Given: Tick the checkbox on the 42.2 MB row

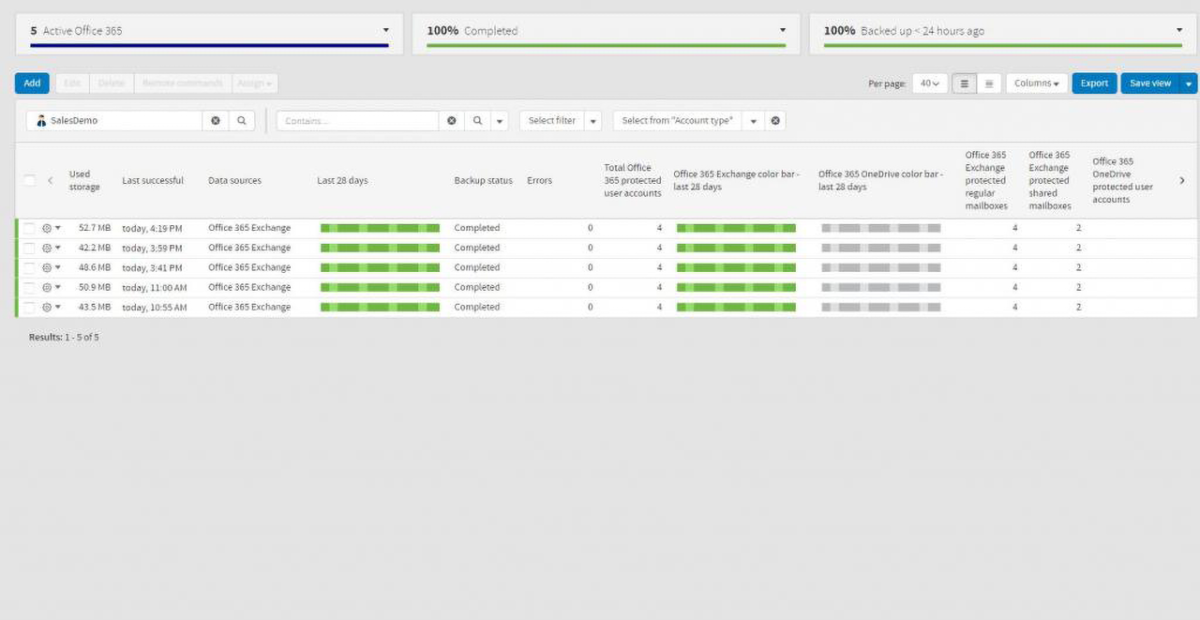Looking at the screenshot, I should click(27, 248).
